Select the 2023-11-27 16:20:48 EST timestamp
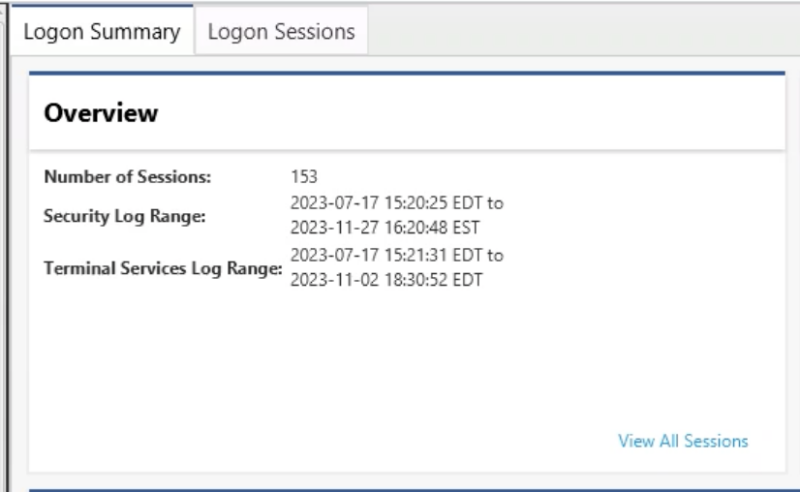The image size is (800, 492). [385, 228]
